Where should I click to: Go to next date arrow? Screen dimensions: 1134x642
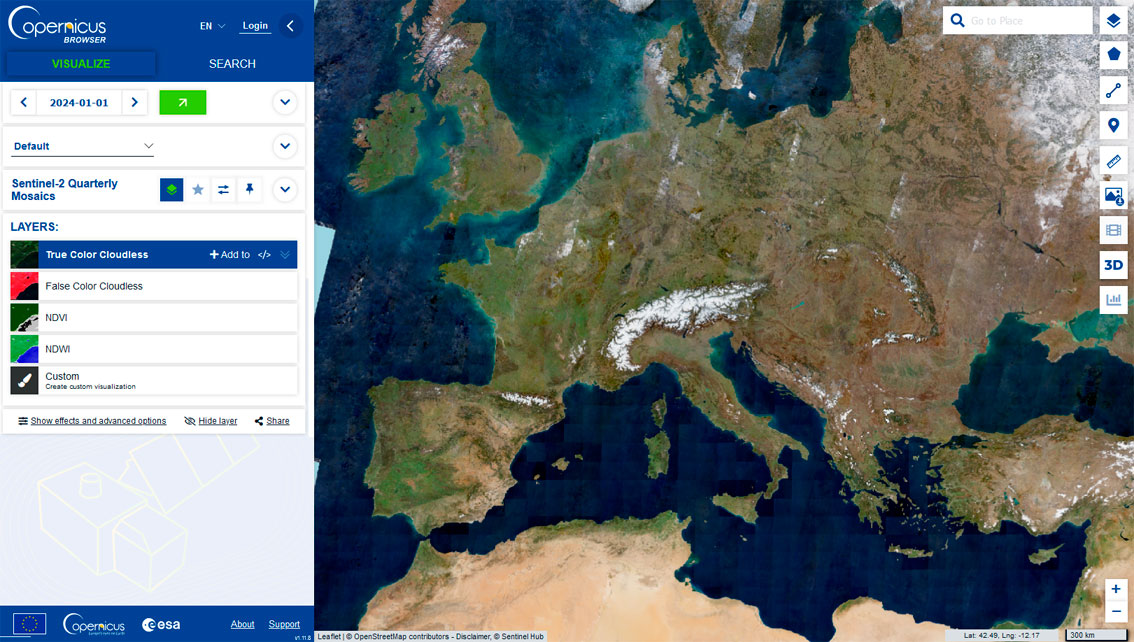135,103
